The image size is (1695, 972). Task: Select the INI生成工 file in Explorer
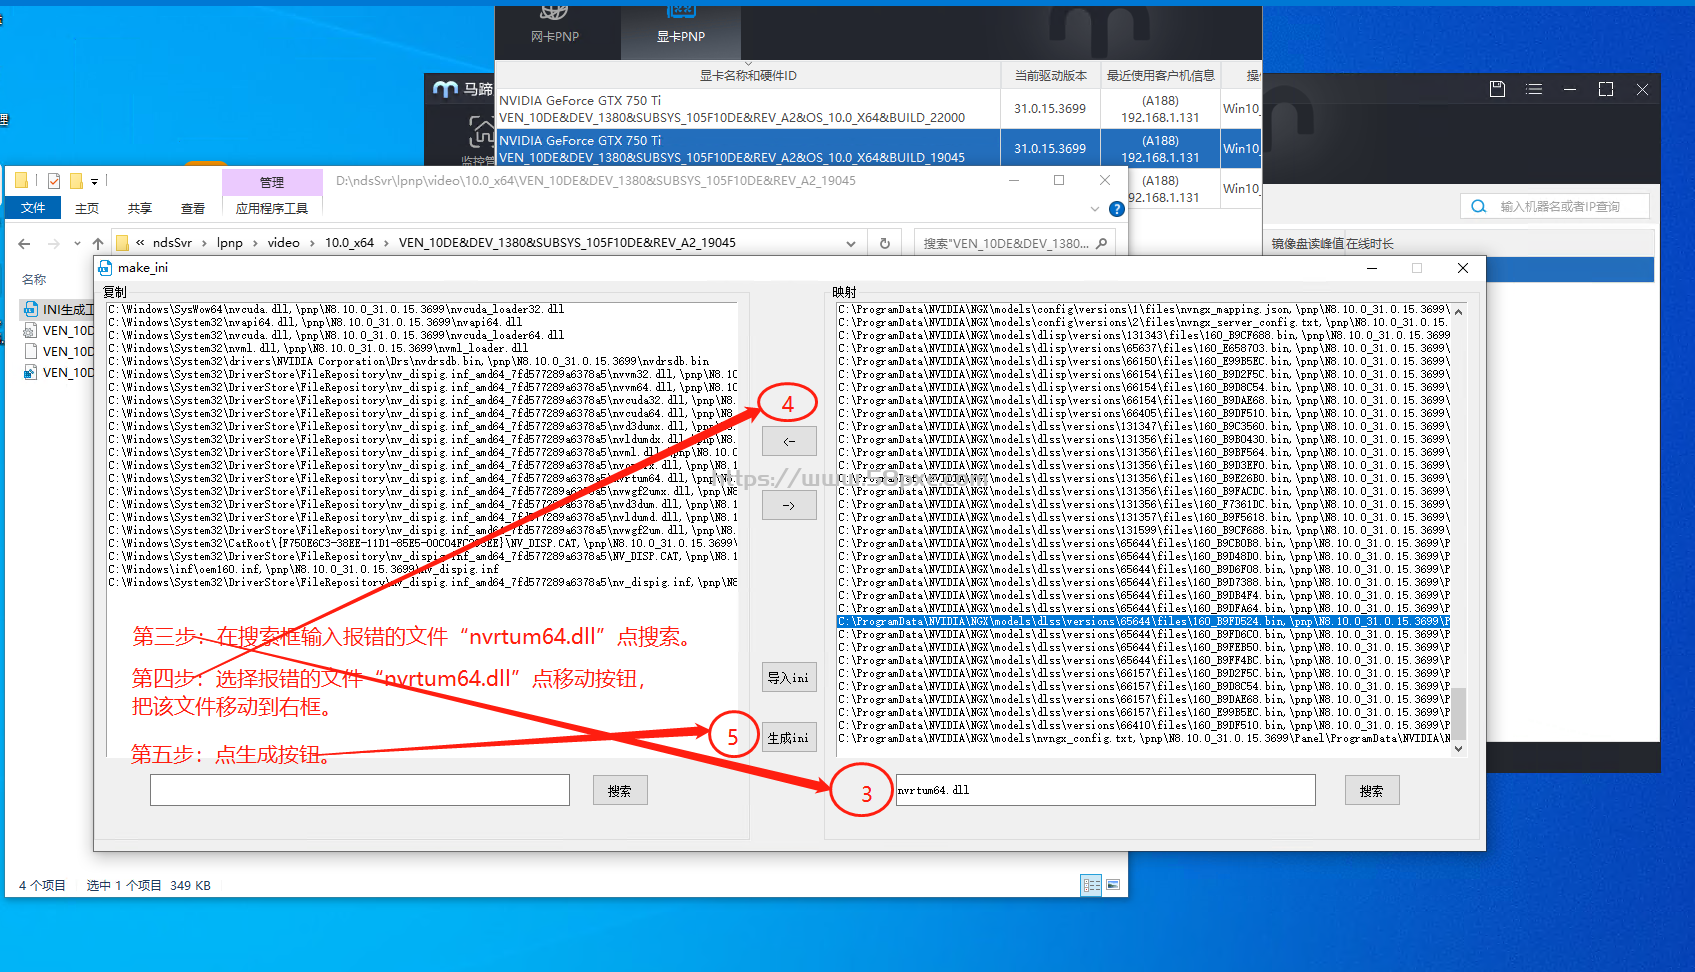[58, 309]
